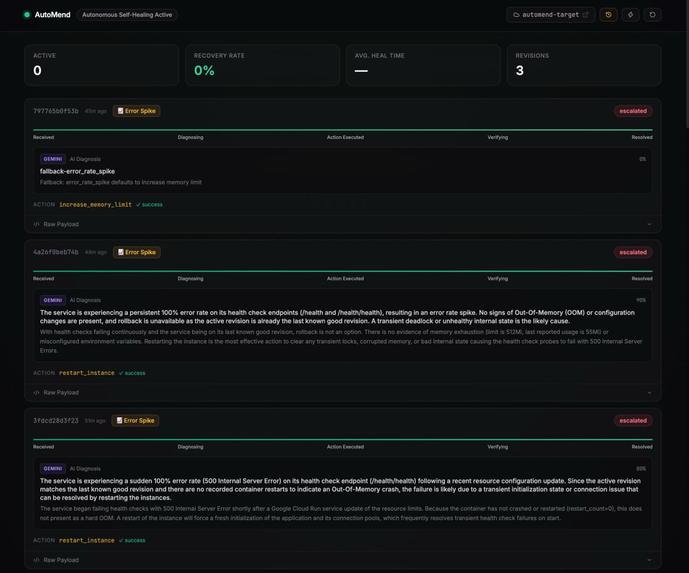Click progress bar of incident 3fdcd28d3f23
This screenshot has width=689, height=573.
click(x=343, y=439)
